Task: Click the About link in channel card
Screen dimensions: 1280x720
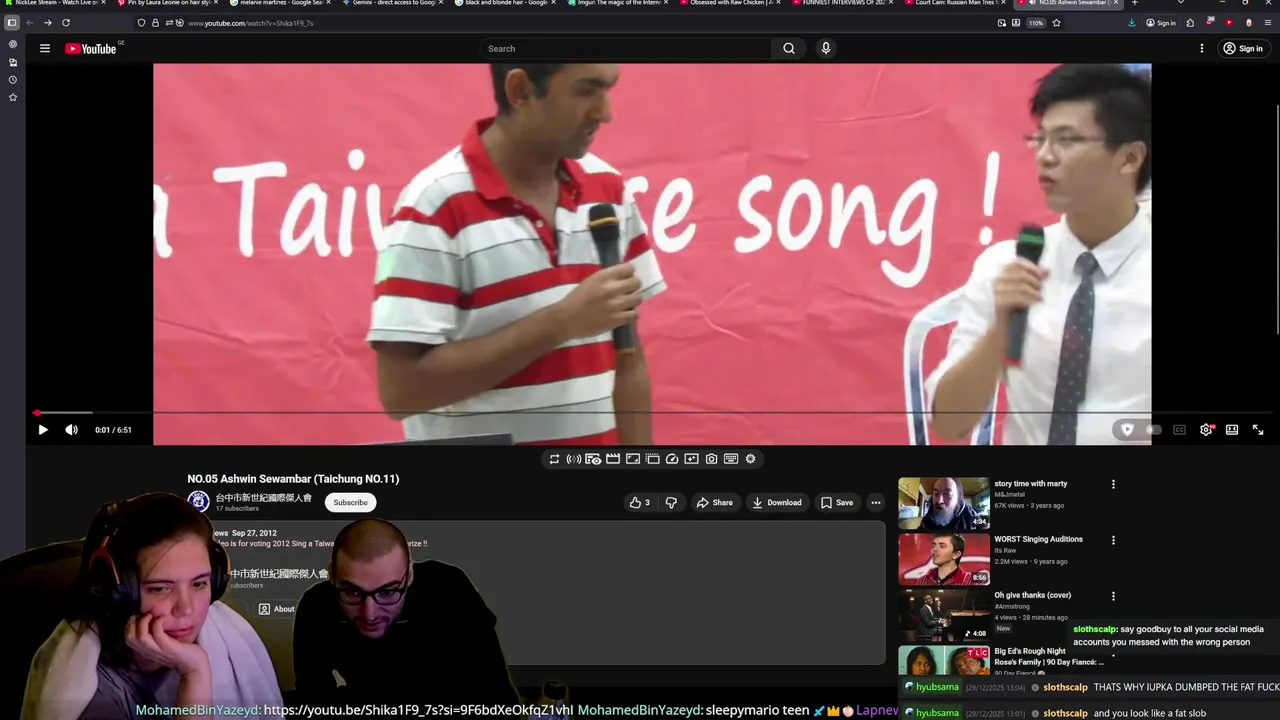Action: (x=278, y=609)
